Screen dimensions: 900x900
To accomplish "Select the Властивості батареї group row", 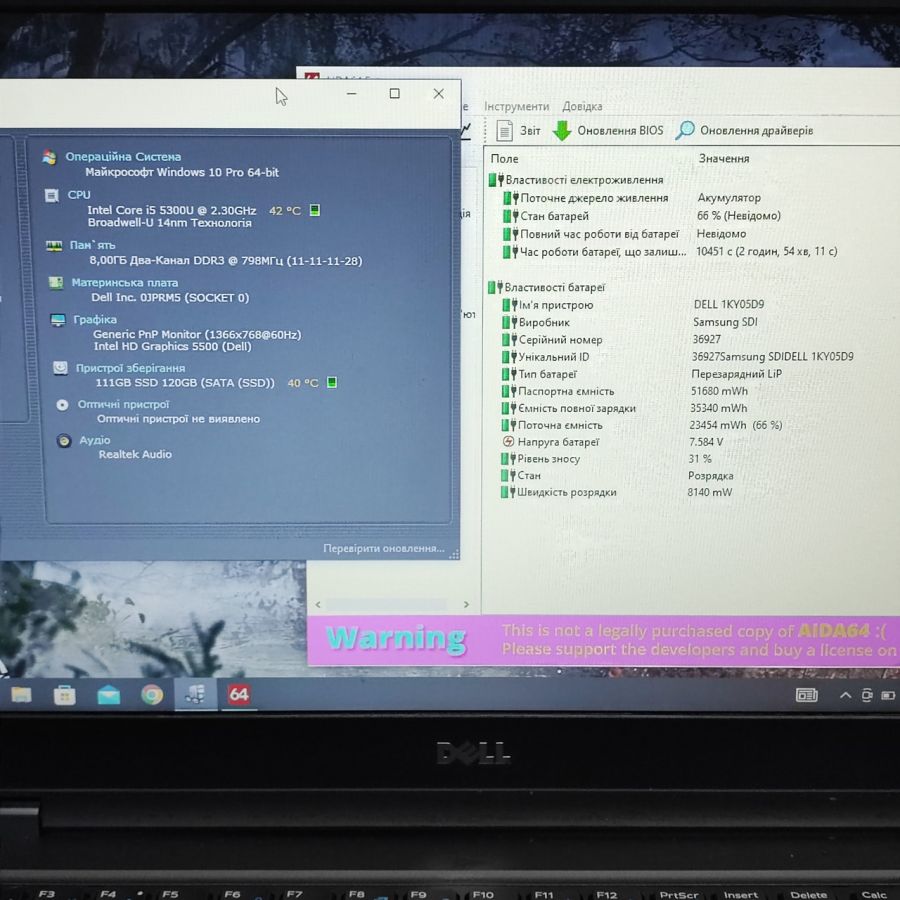I will coord(546,288).
